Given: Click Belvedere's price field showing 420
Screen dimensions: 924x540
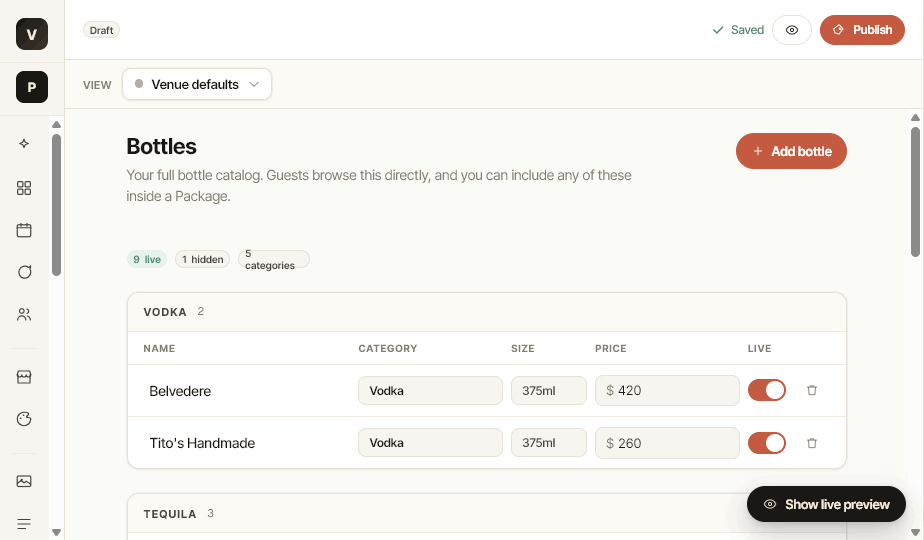Looking at the screenshot, I should (x=667, y=390).
